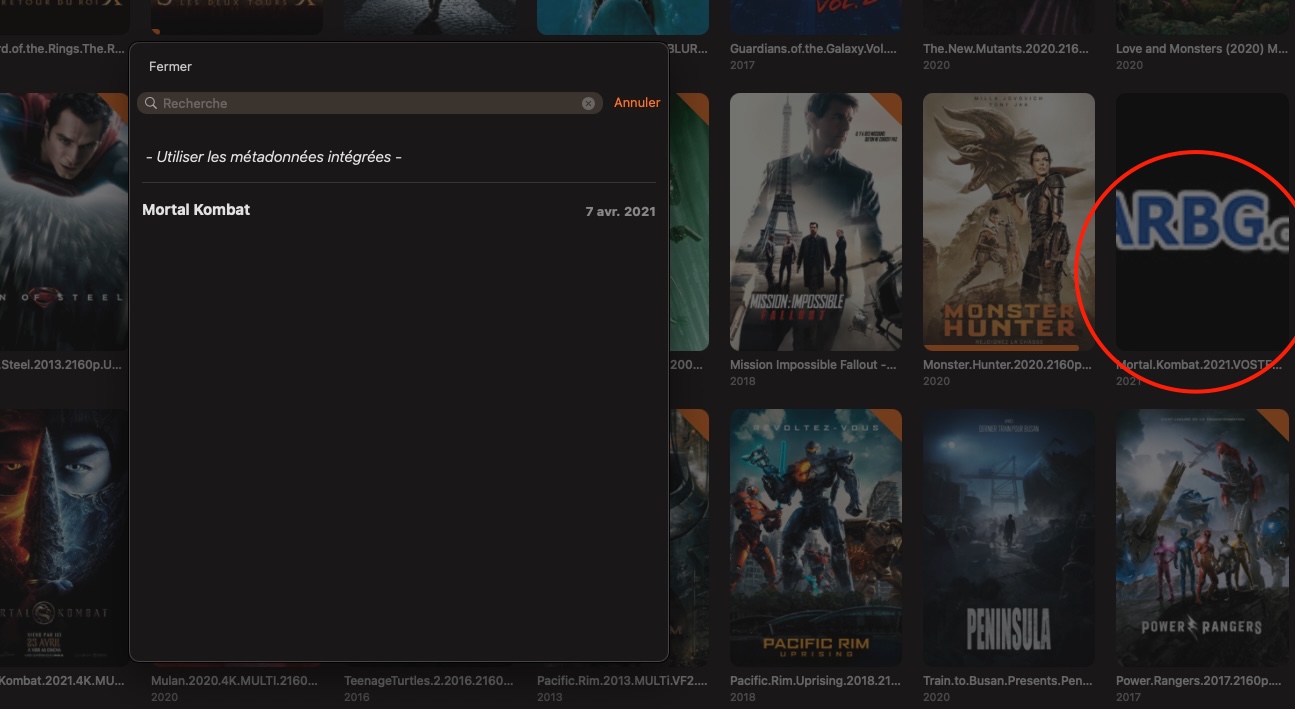Open the Mission Impossible Fallout poster

[816, 222]
